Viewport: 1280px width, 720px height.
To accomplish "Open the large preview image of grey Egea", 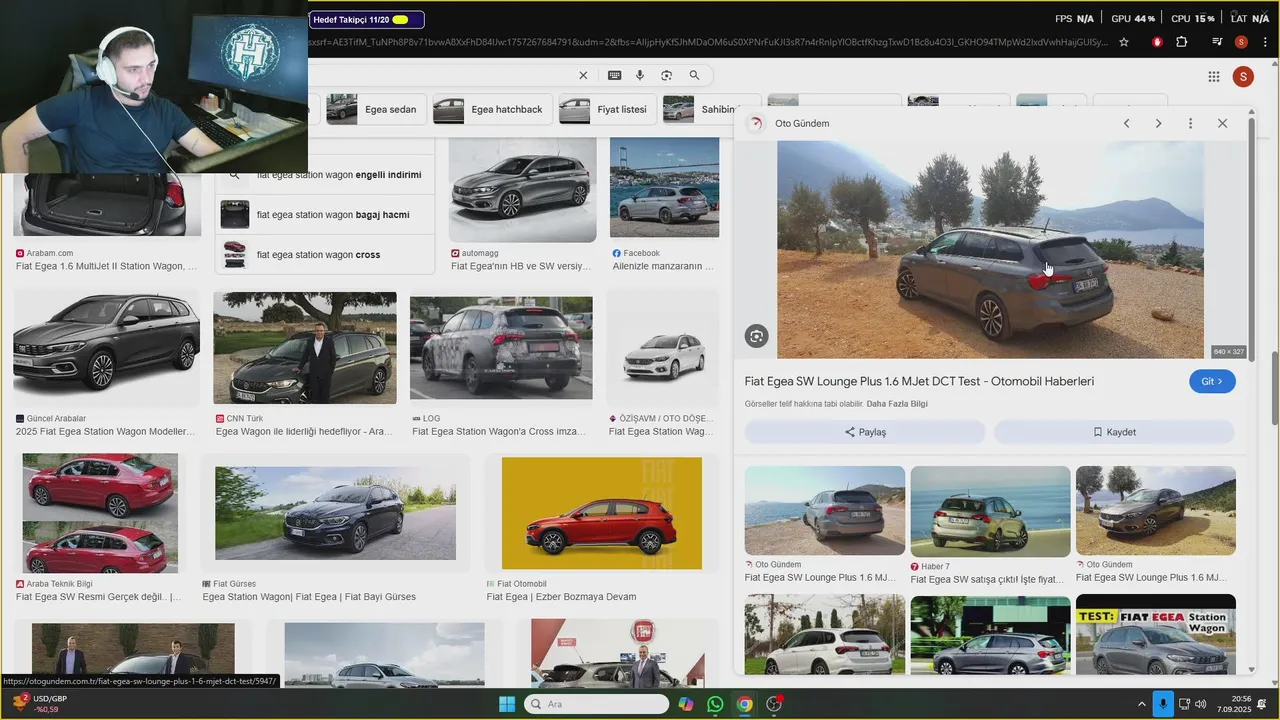I will pyautogui.click(x=990, y=250).
